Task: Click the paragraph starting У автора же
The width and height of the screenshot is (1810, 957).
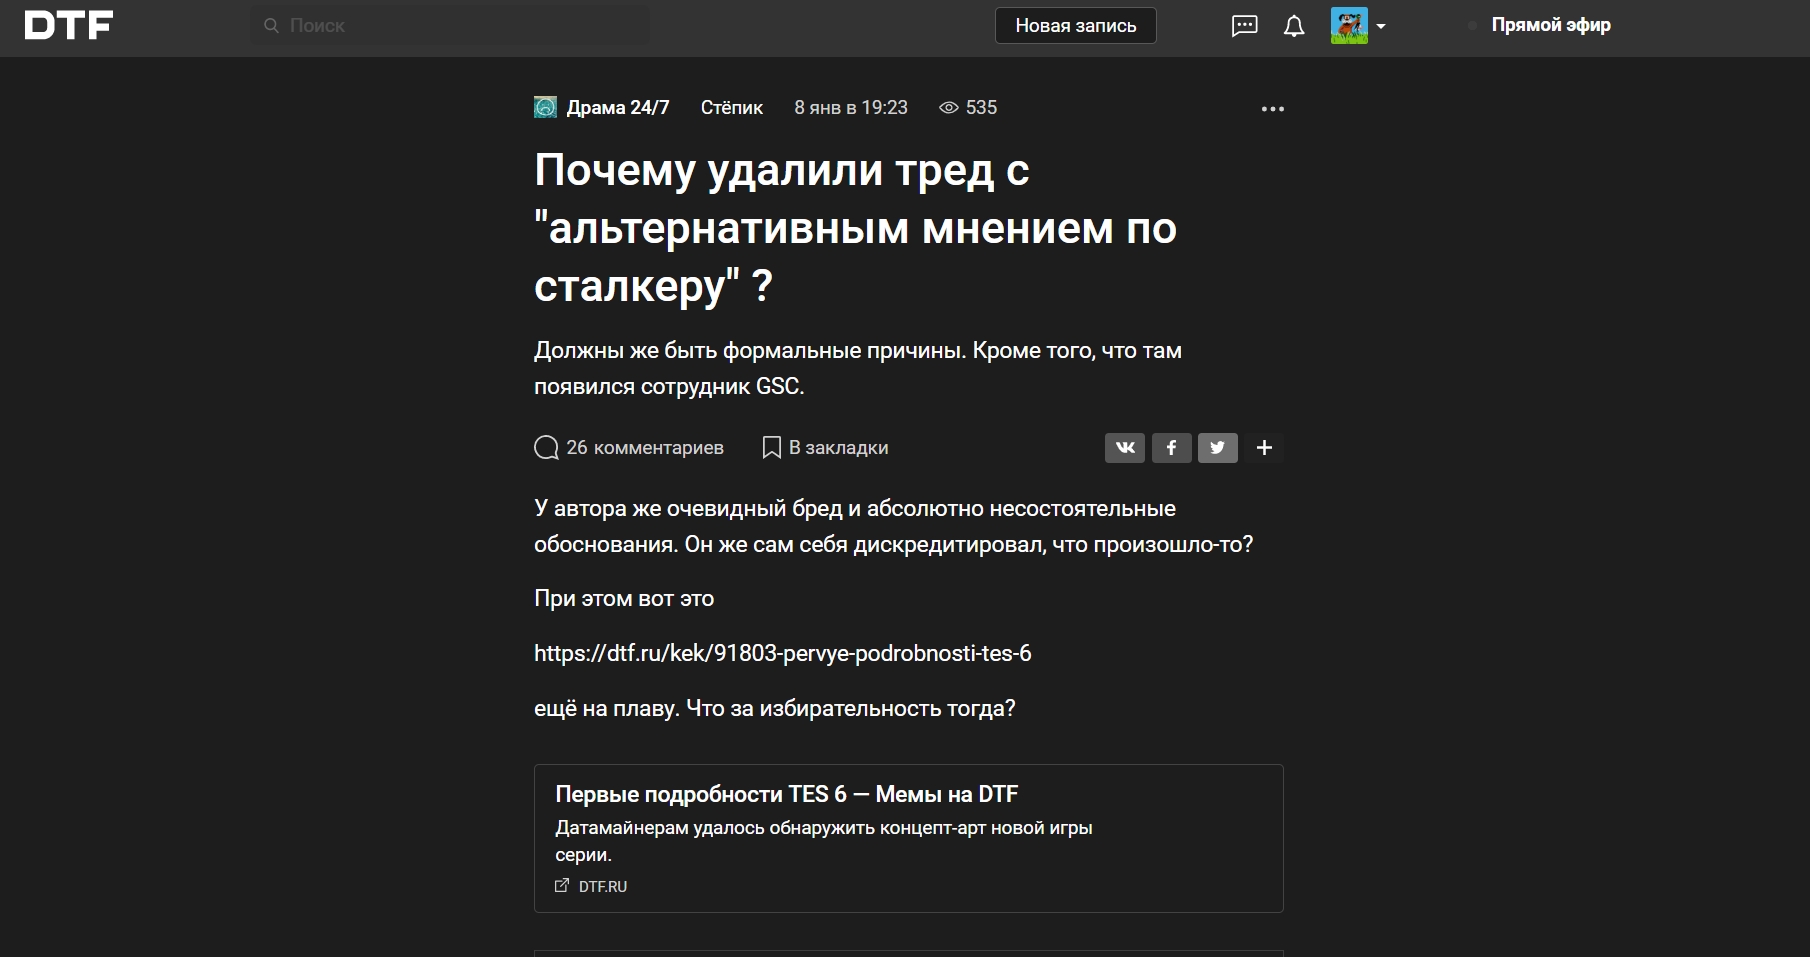Action: coord(894,527)
